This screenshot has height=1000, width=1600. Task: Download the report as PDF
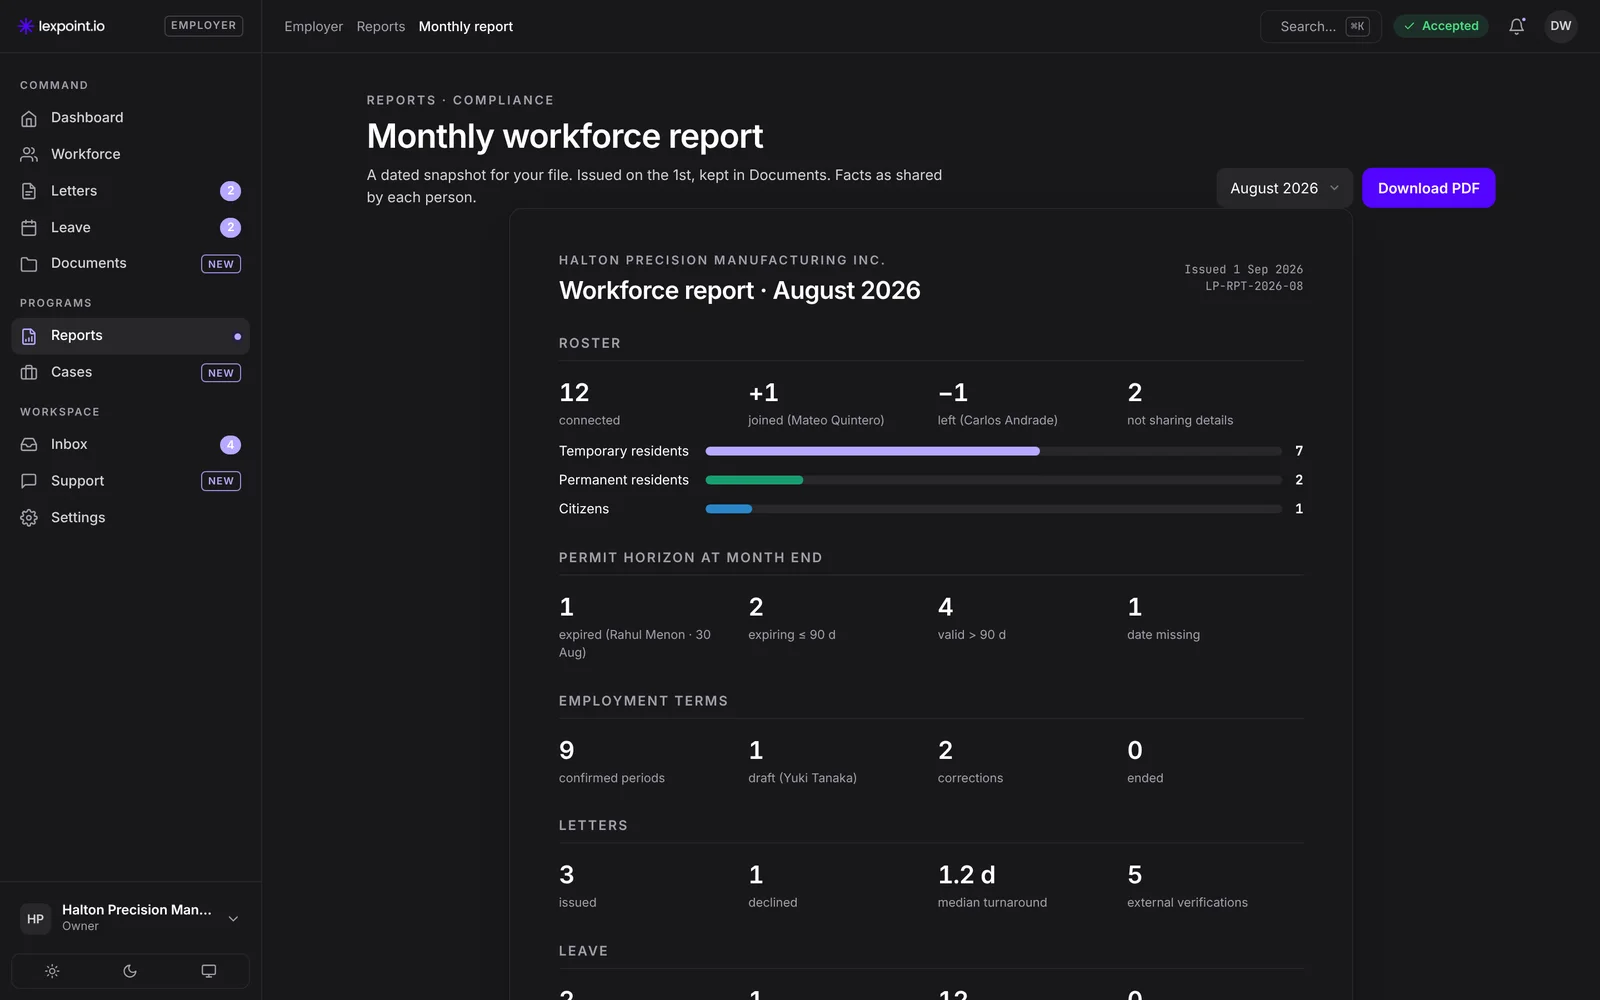(1428, 188)
